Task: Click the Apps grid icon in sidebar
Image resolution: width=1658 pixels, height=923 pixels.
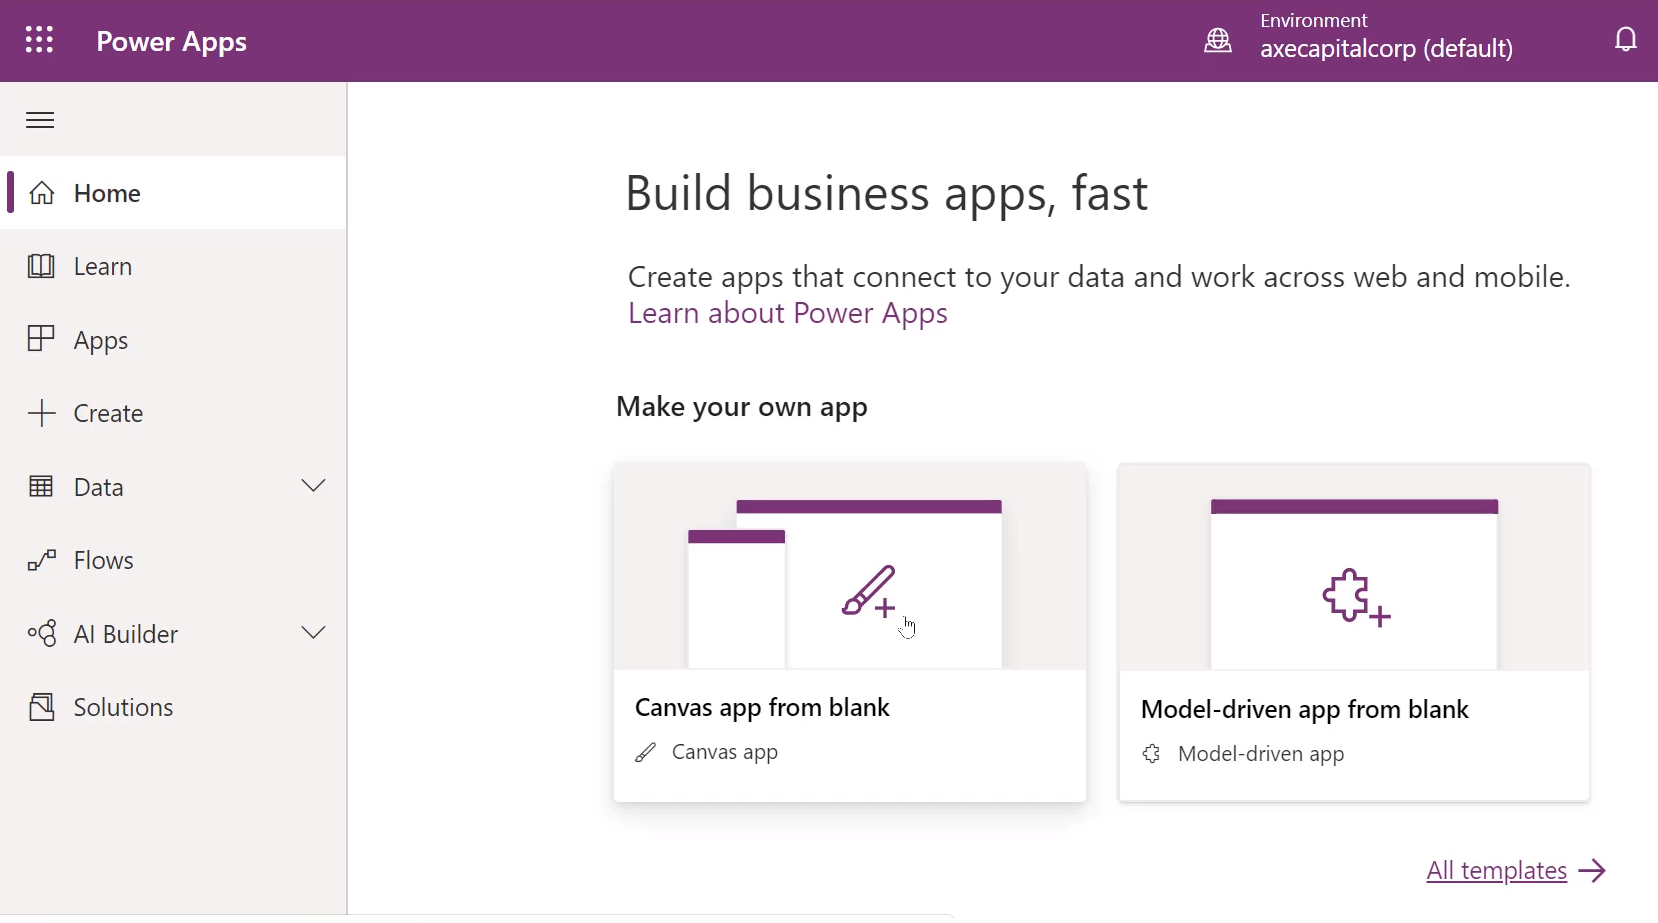Action: pyautogui.click(x=41, y=339)
